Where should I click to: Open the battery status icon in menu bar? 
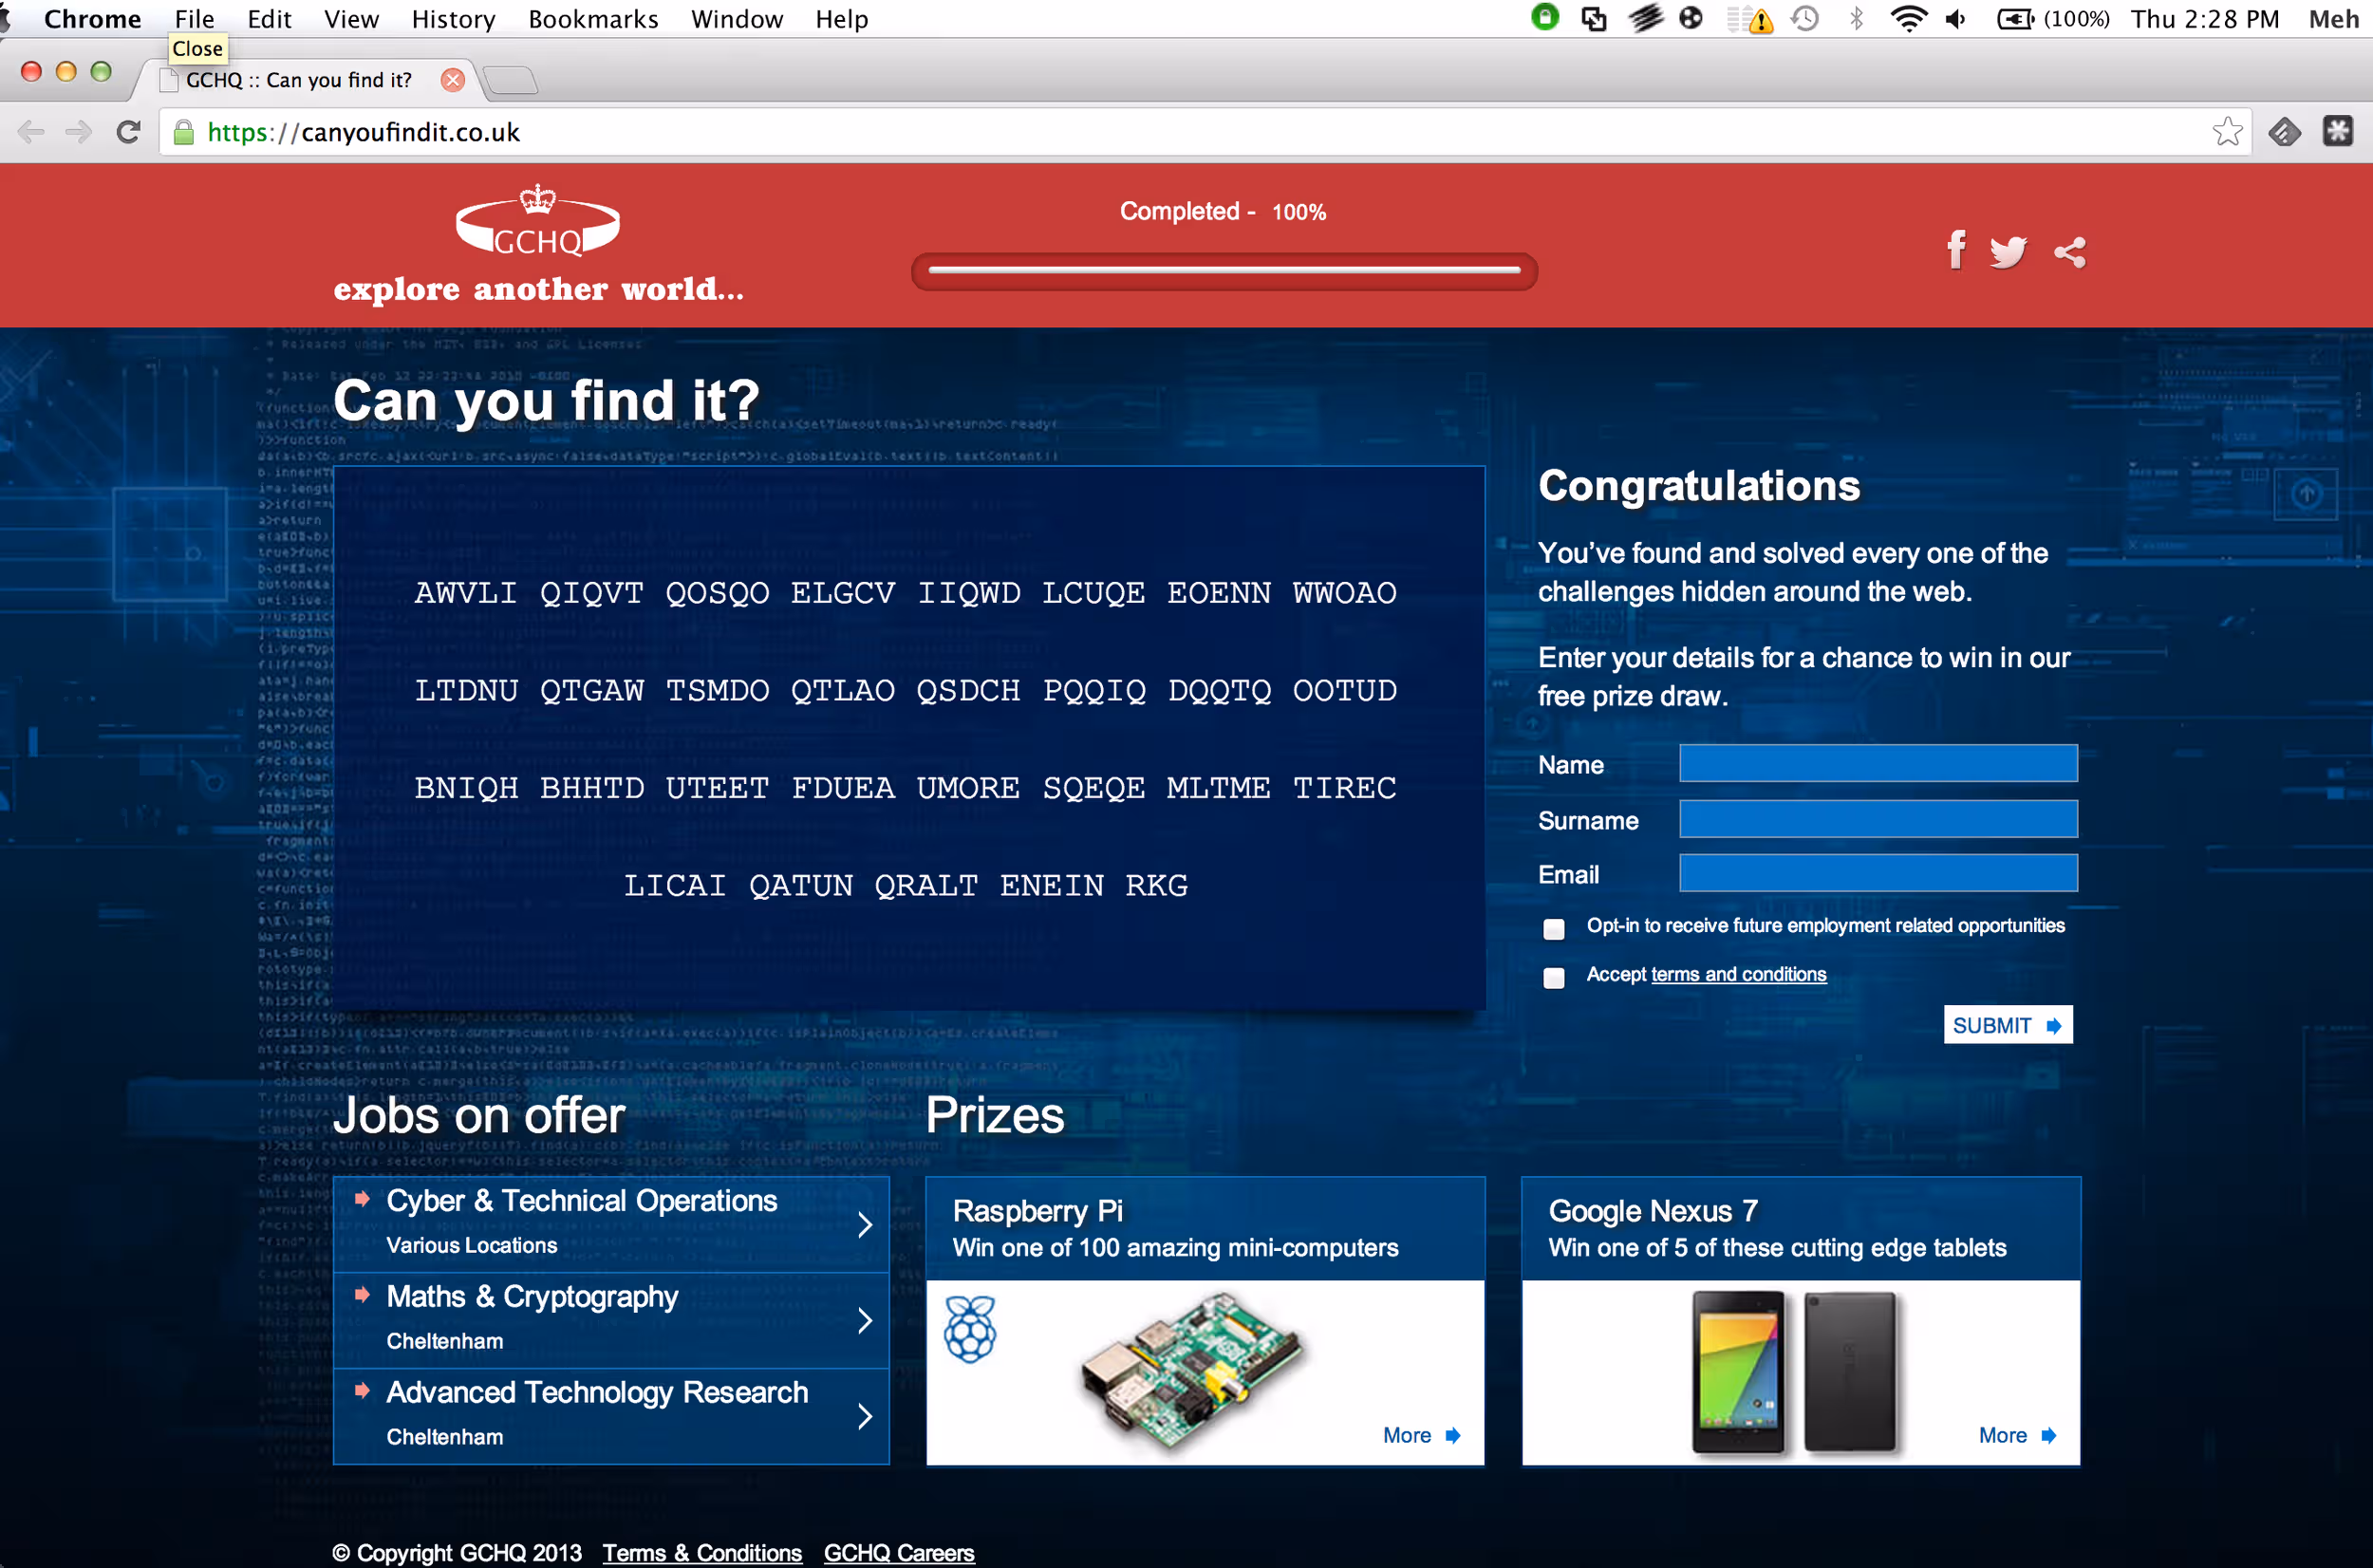2015,19
